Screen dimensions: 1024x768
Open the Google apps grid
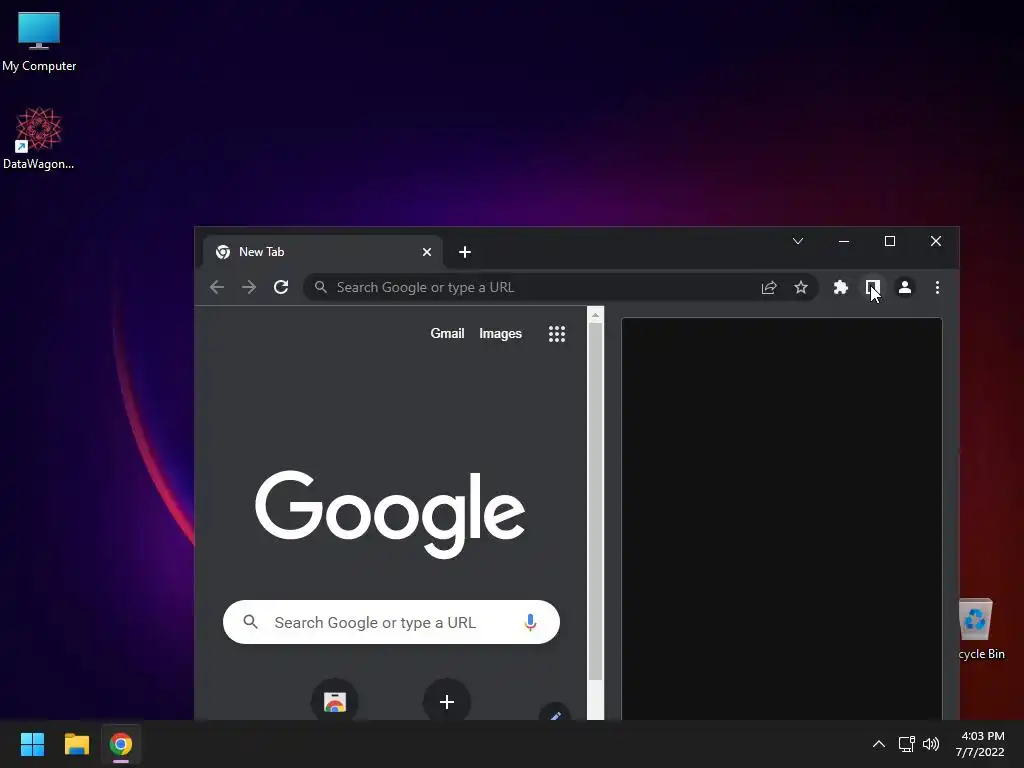pos(556,334)
